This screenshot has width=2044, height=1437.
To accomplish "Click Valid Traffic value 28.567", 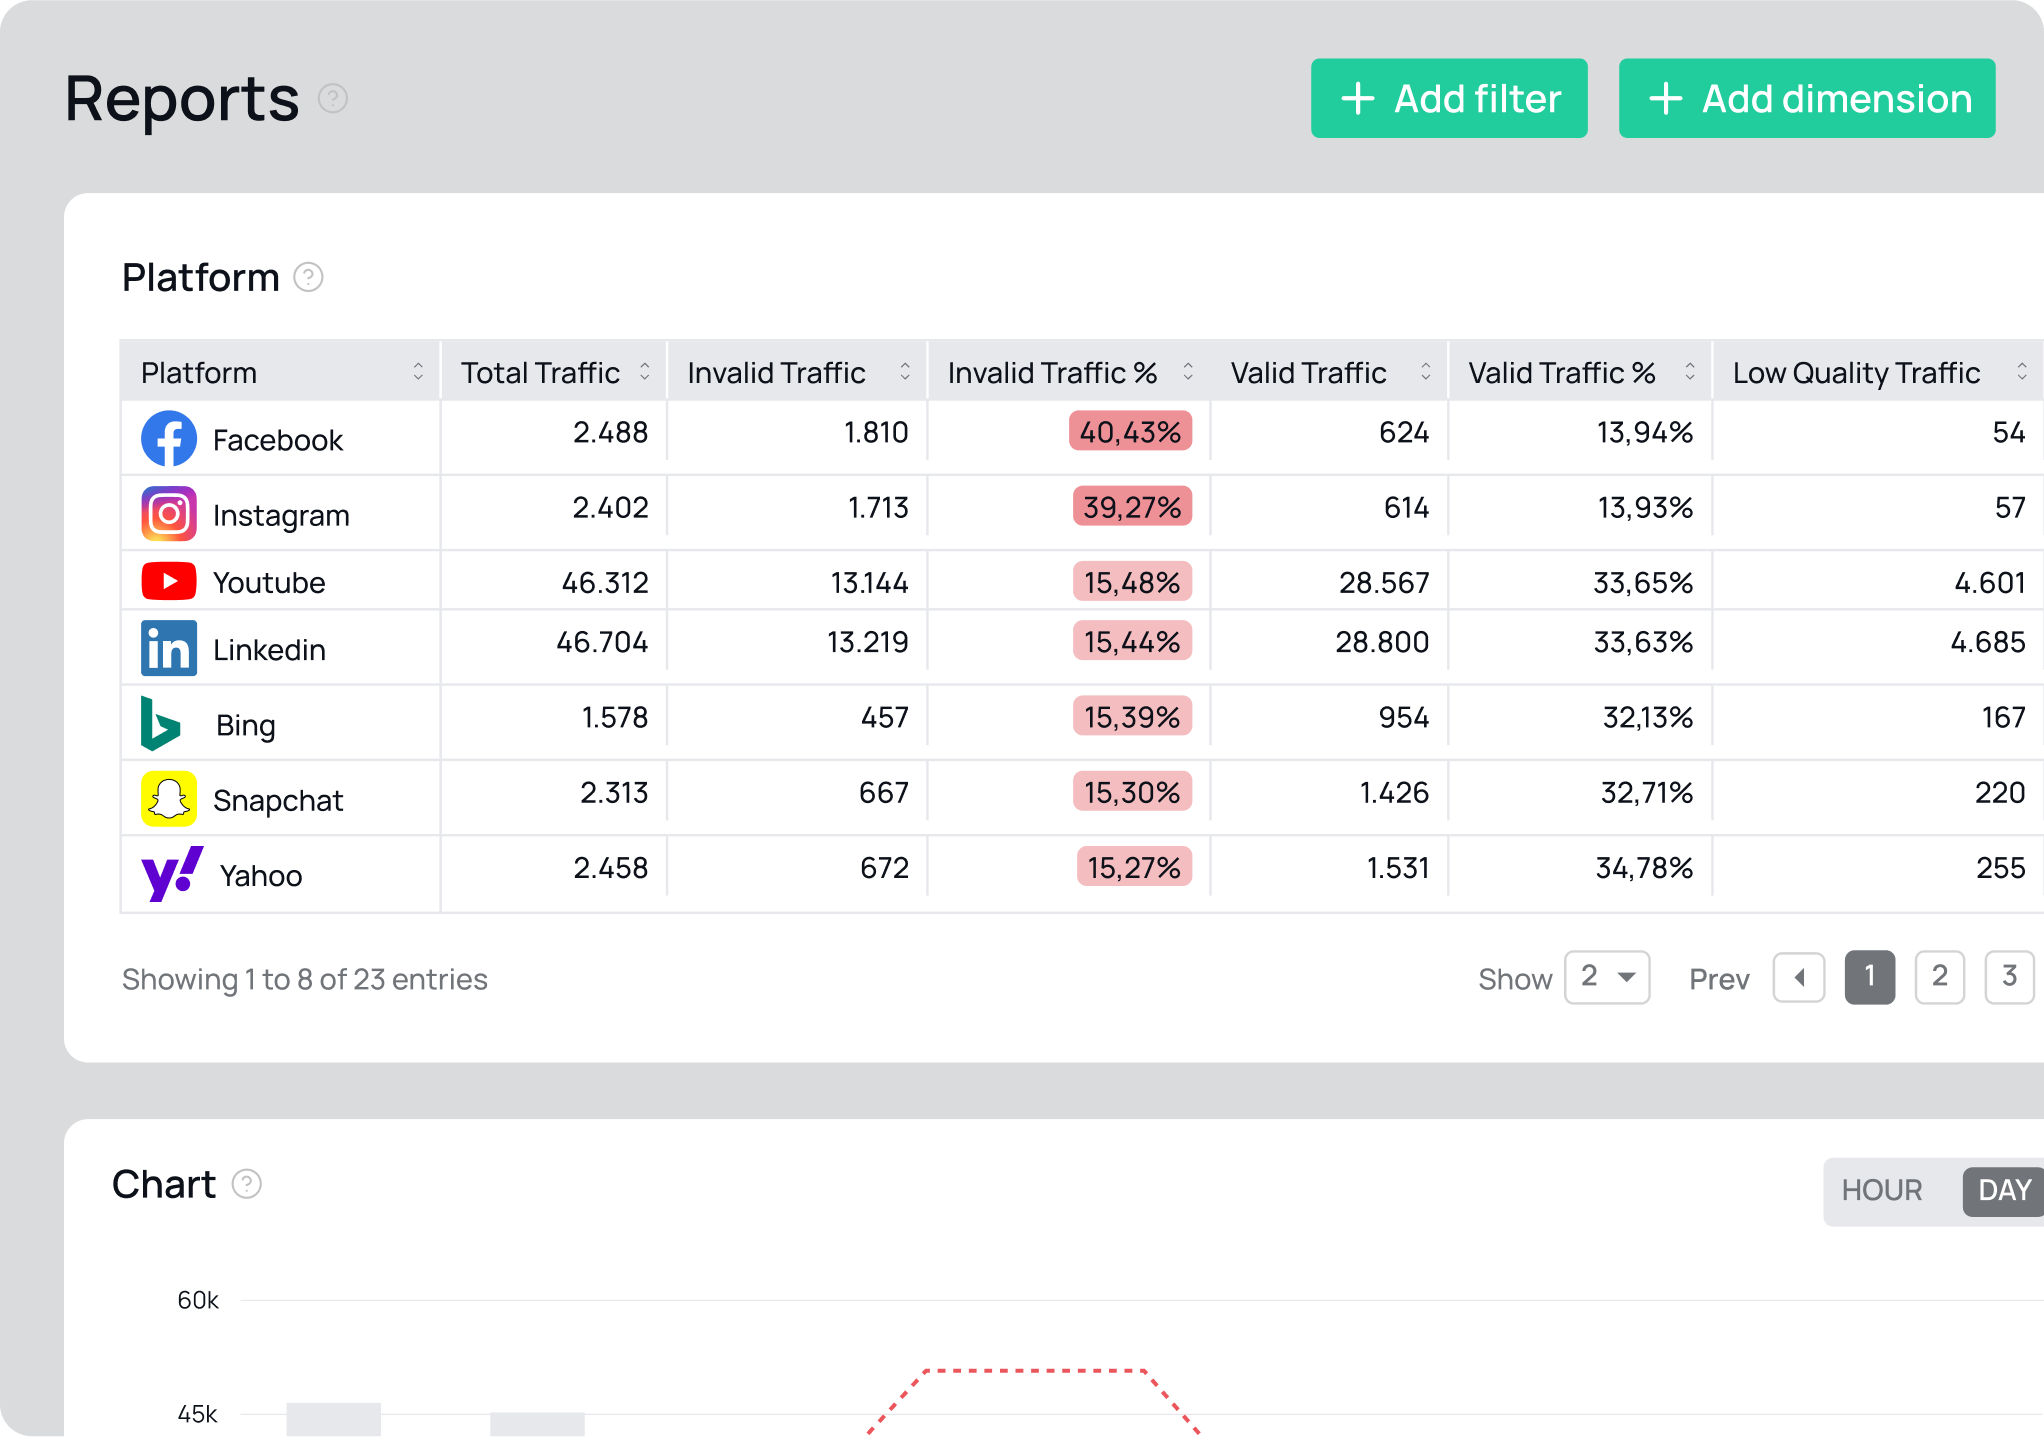I will coord(1384,582).
